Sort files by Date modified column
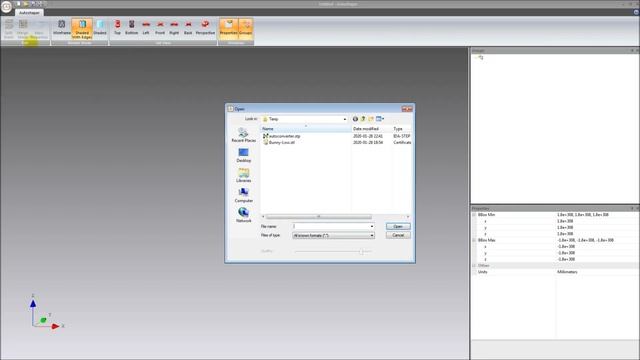Viewport: 640px width, 360px height. coord(371,129)
